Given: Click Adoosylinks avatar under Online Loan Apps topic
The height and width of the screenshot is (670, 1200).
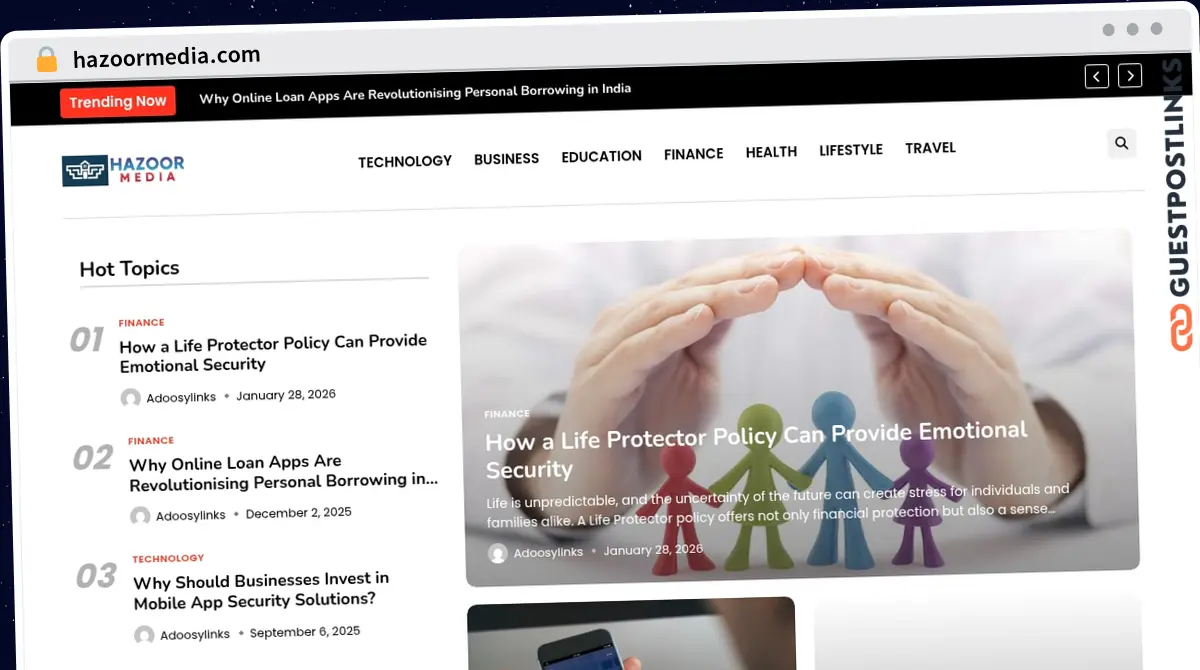Looking at the screenshot, I should click(x=140, y=516).
